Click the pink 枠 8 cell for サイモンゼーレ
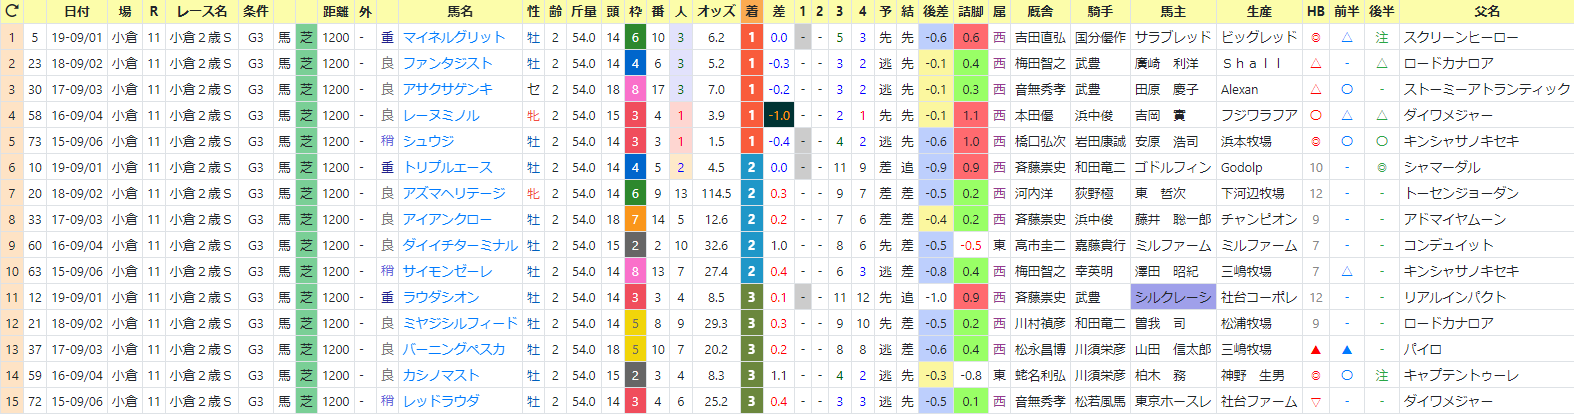Viewport: 1574px width, 414px height. pyautogui.click(x=635, y=271)
